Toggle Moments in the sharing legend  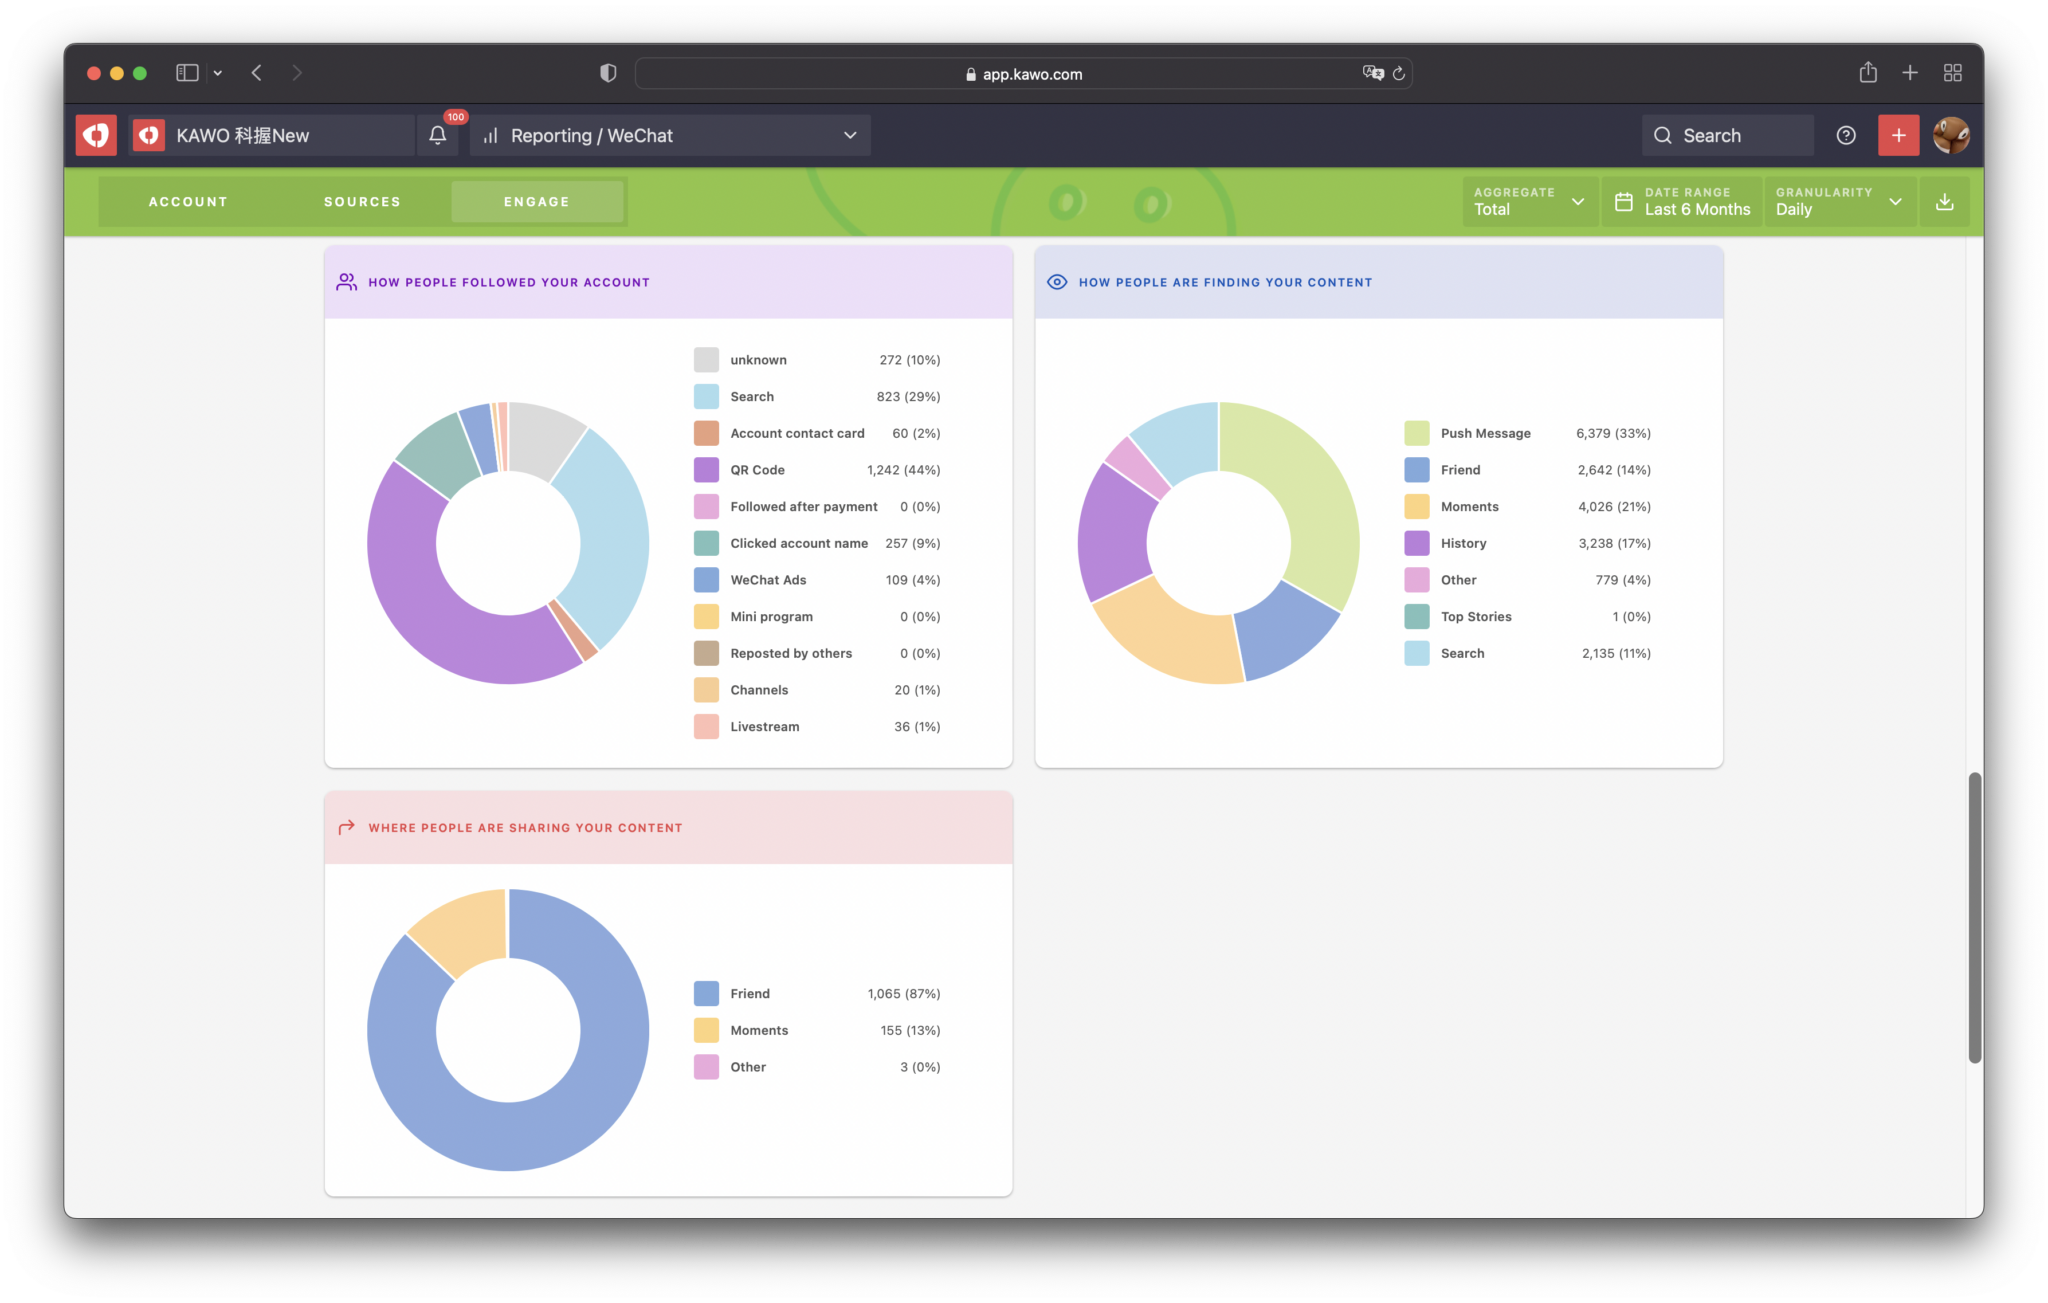coord(758,1029)
